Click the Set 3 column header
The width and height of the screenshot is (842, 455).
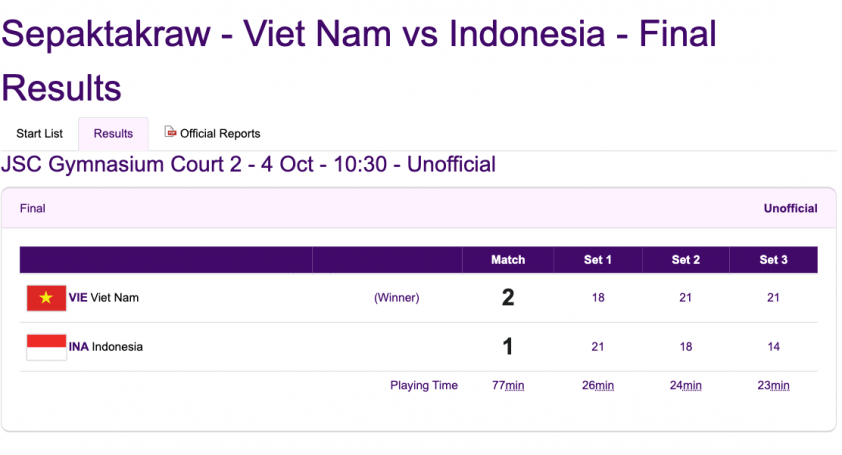pos(773,260)
